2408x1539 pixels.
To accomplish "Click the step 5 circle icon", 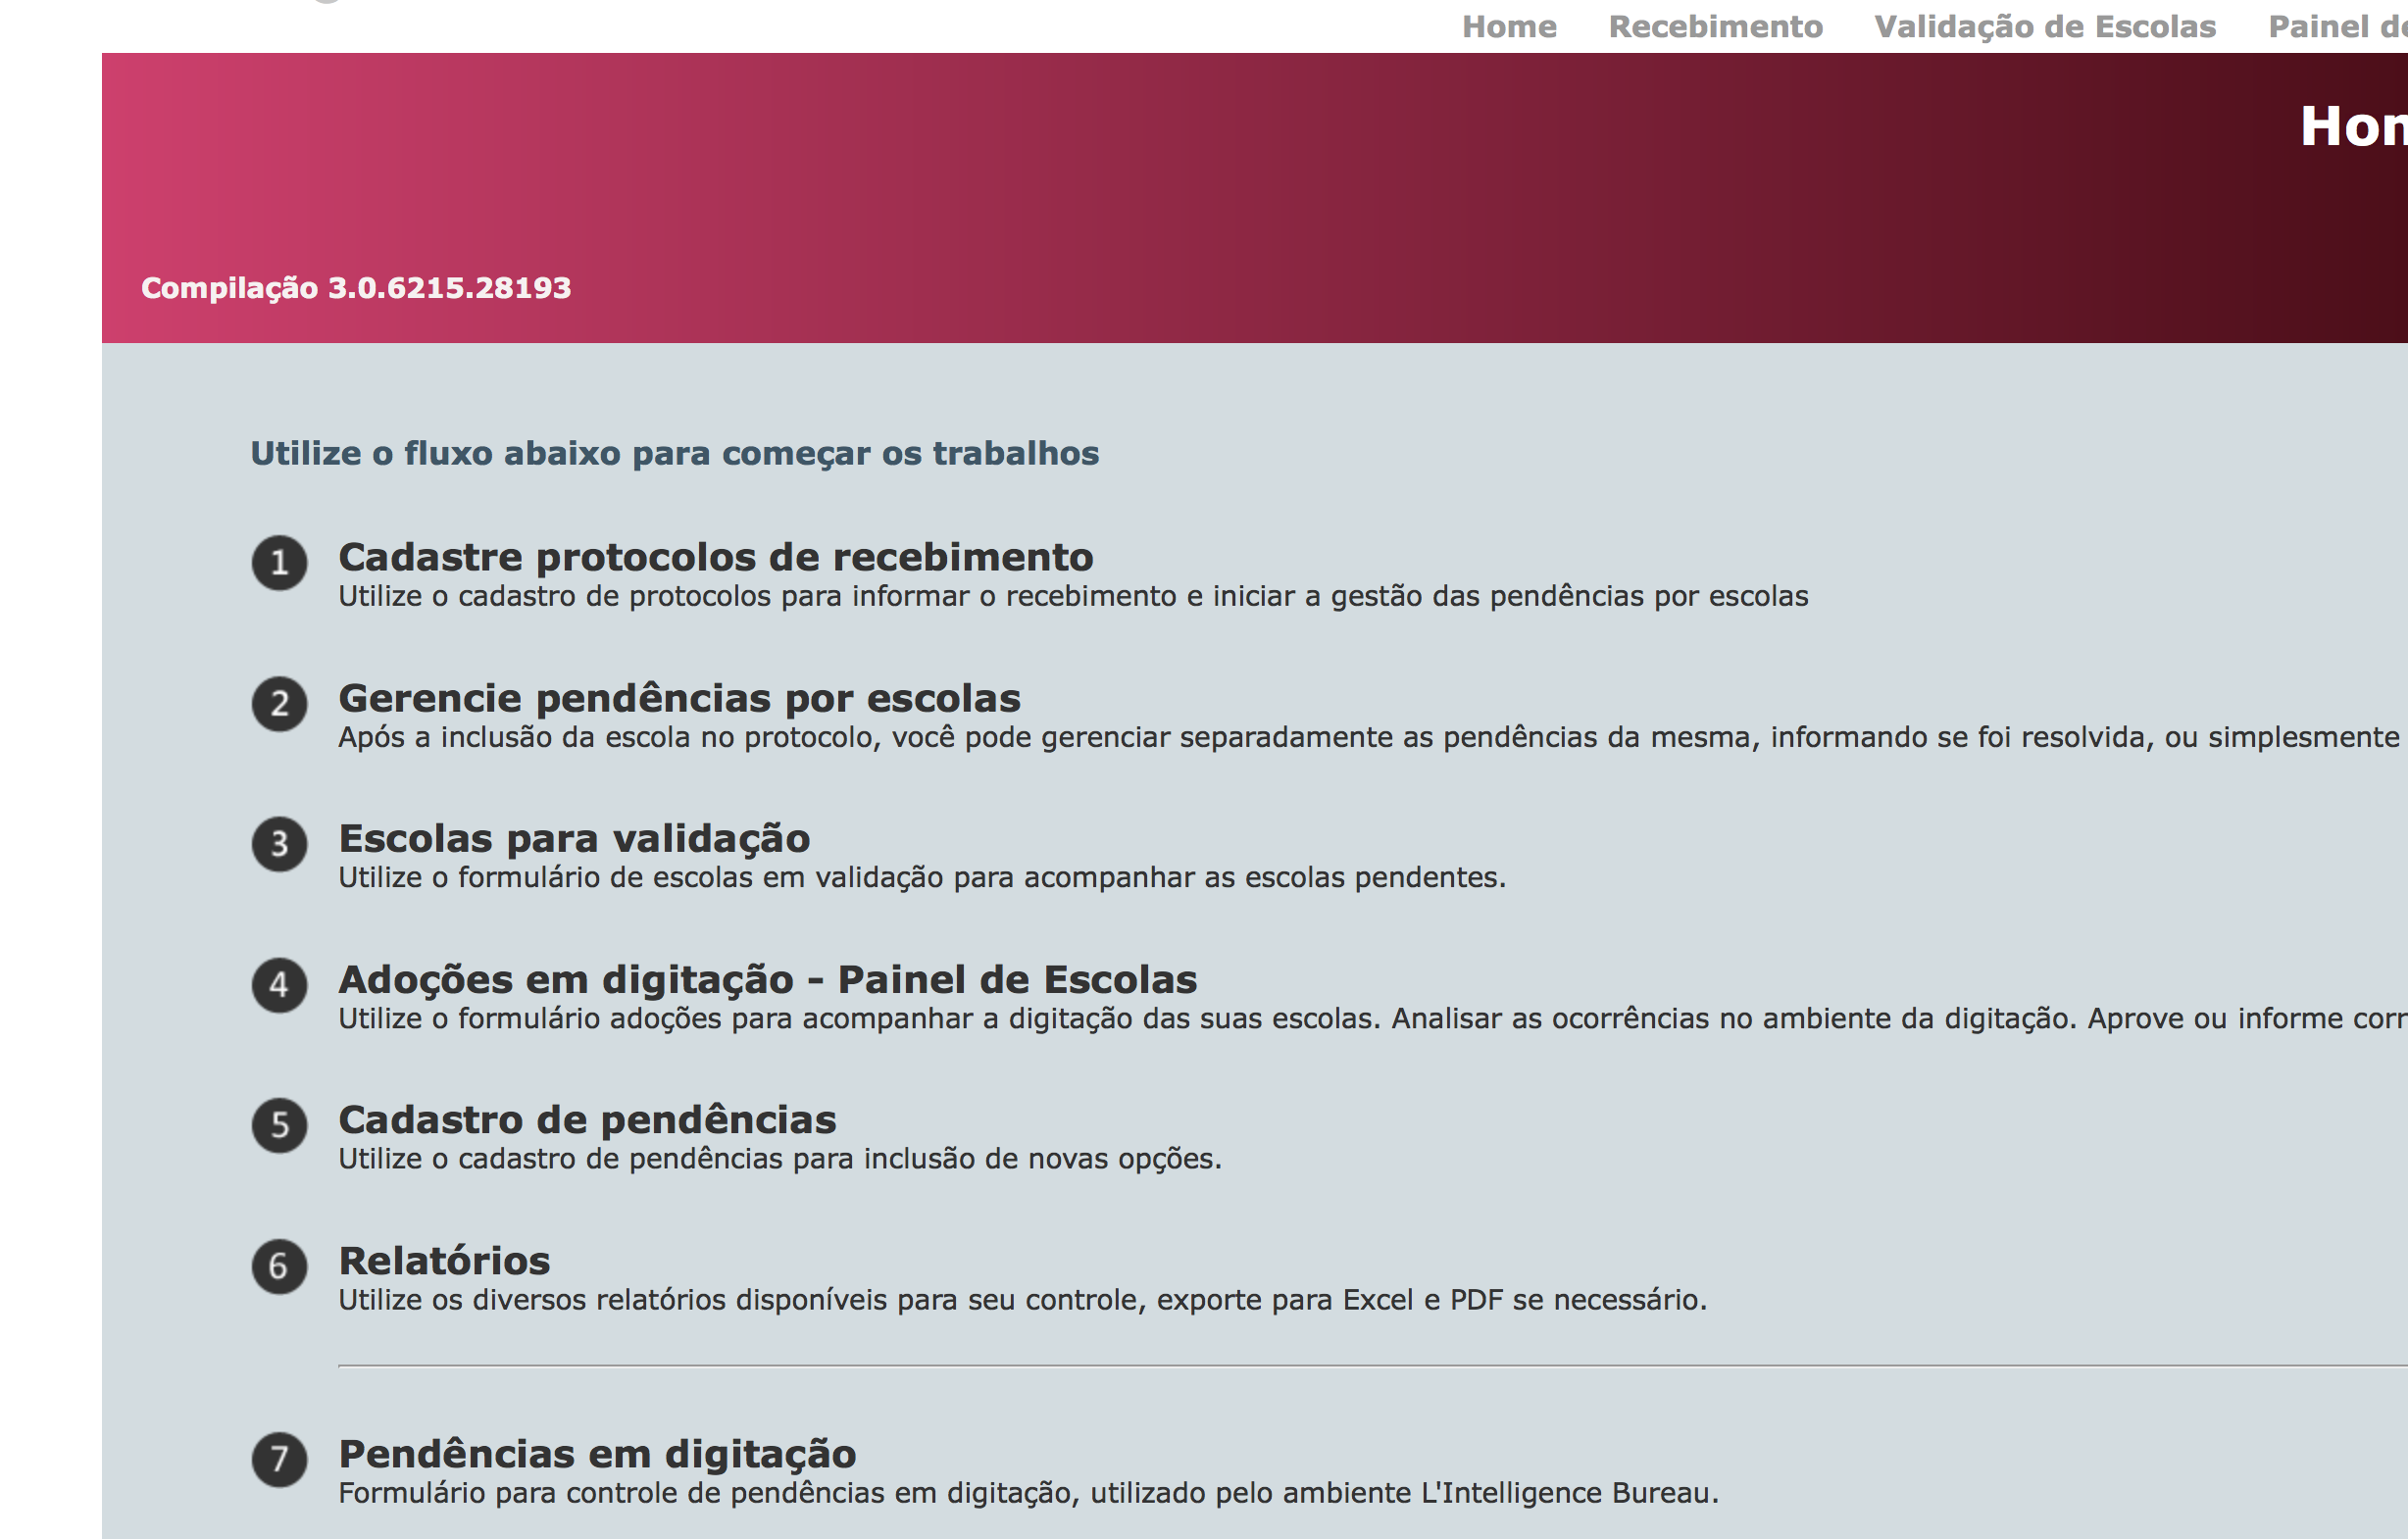I will 279,1125.
